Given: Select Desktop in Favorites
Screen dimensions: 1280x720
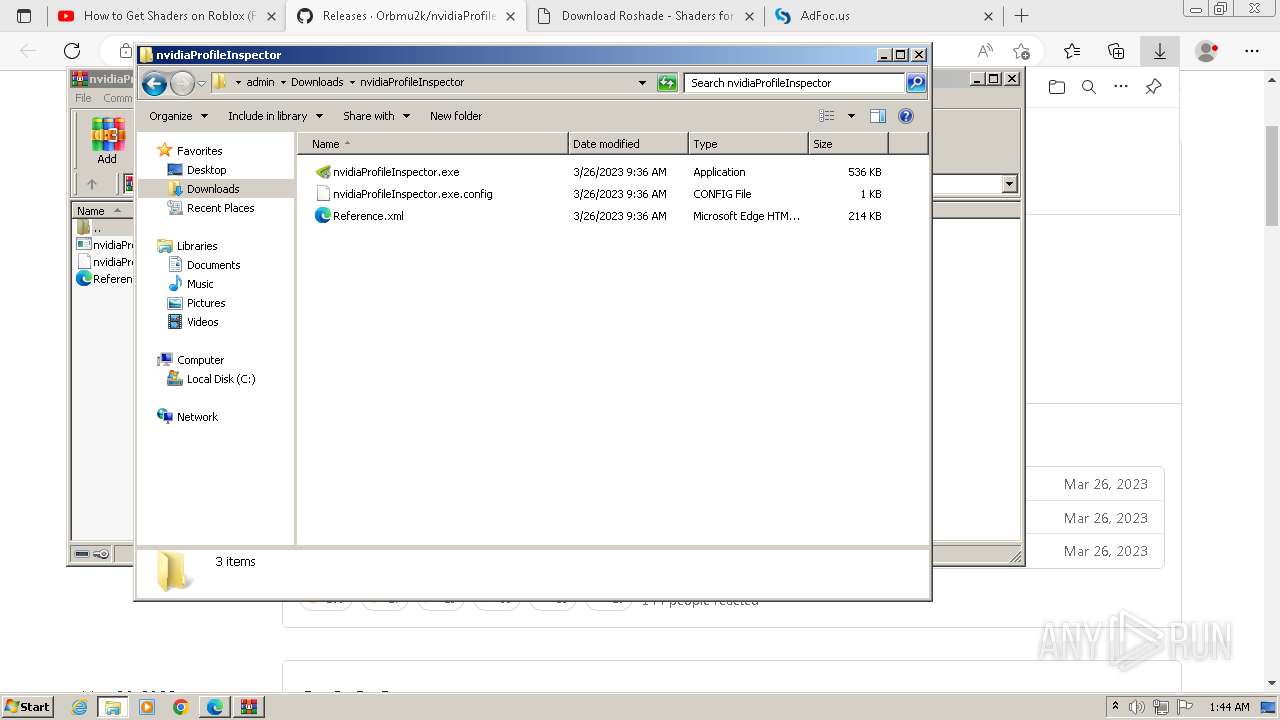Looking at the screenshot, I should [x=206, y=170].
